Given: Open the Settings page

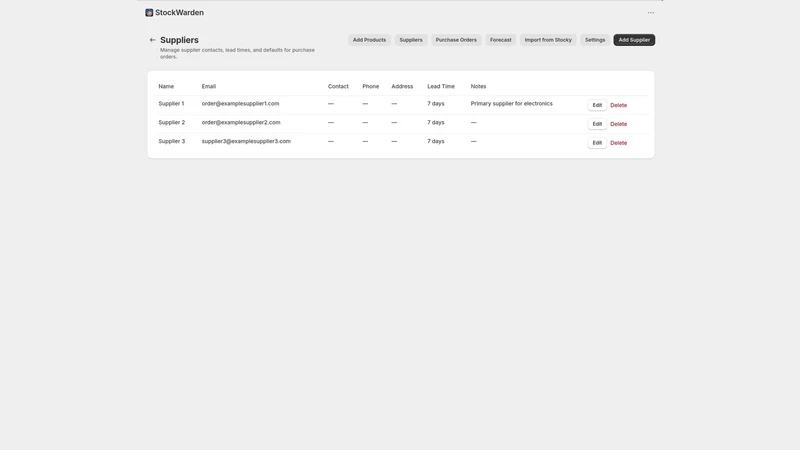Looking at the screenshot, I should coord(595,40).
